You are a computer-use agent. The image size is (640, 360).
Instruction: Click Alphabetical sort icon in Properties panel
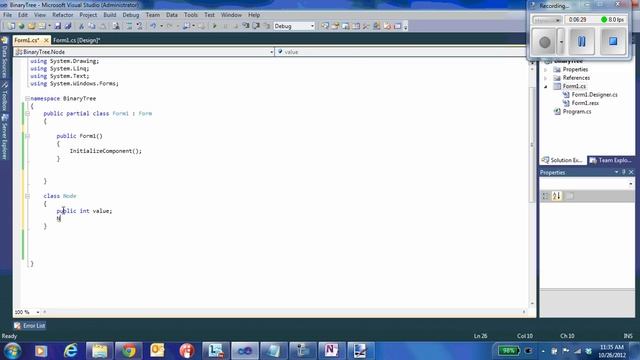pyautogui.click(x=557, y=196)
